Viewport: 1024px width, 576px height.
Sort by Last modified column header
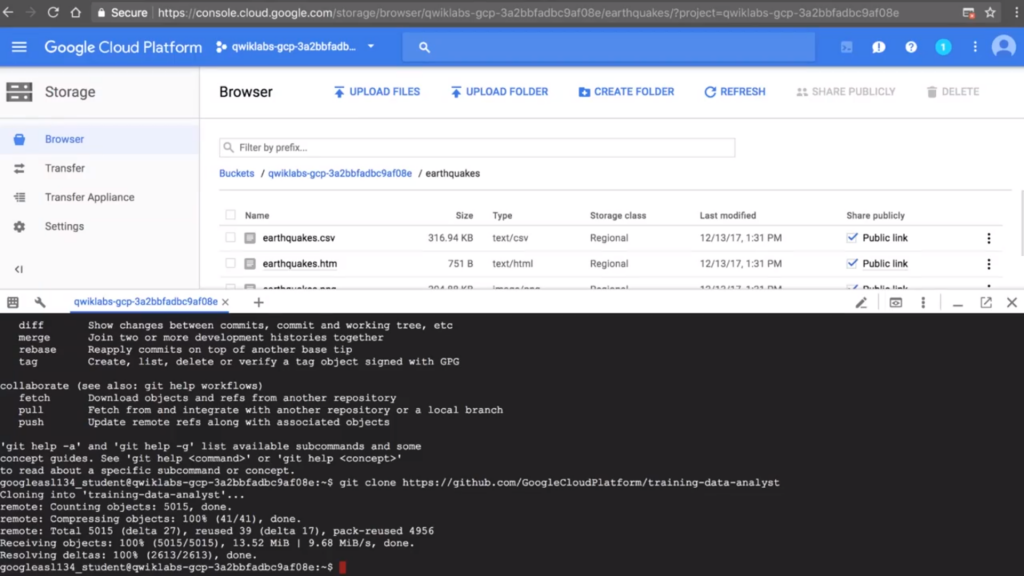[x=728, y=216]
